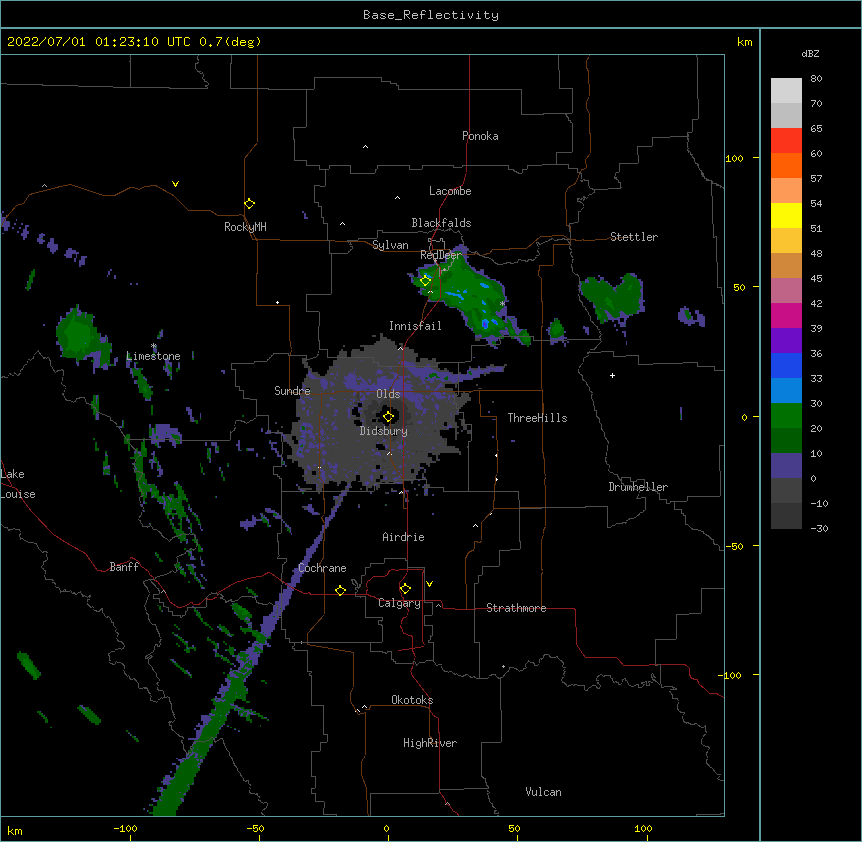Click the Cochrane city label
This screenshot has height=842, width=862.
pyautogui.click(x=323, y=568)
